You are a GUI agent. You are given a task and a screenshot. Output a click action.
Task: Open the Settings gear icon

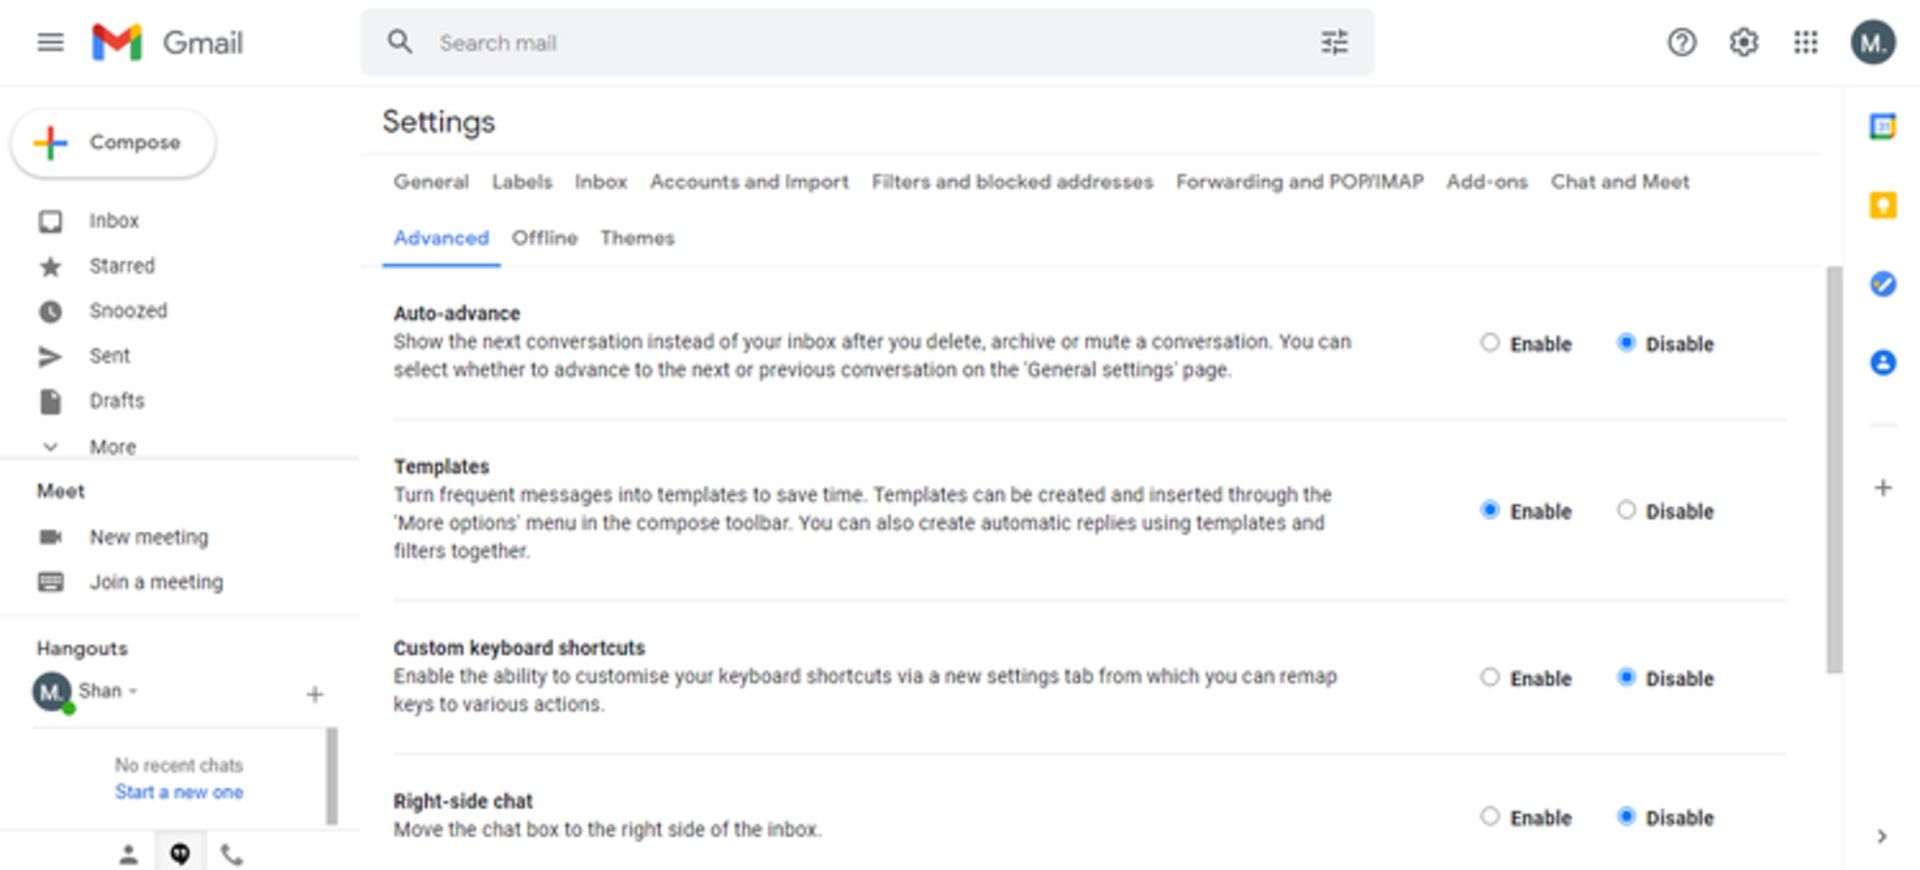point(1743,42)
